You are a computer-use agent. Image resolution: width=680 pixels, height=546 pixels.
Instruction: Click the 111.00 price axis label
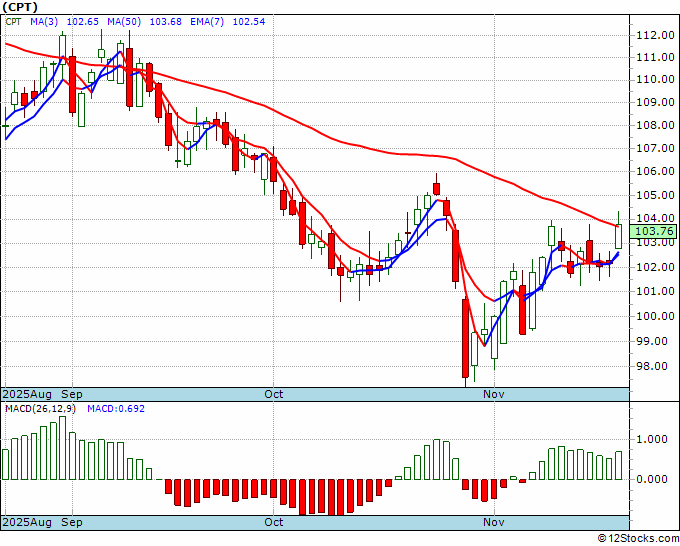(x=654, y=57)
